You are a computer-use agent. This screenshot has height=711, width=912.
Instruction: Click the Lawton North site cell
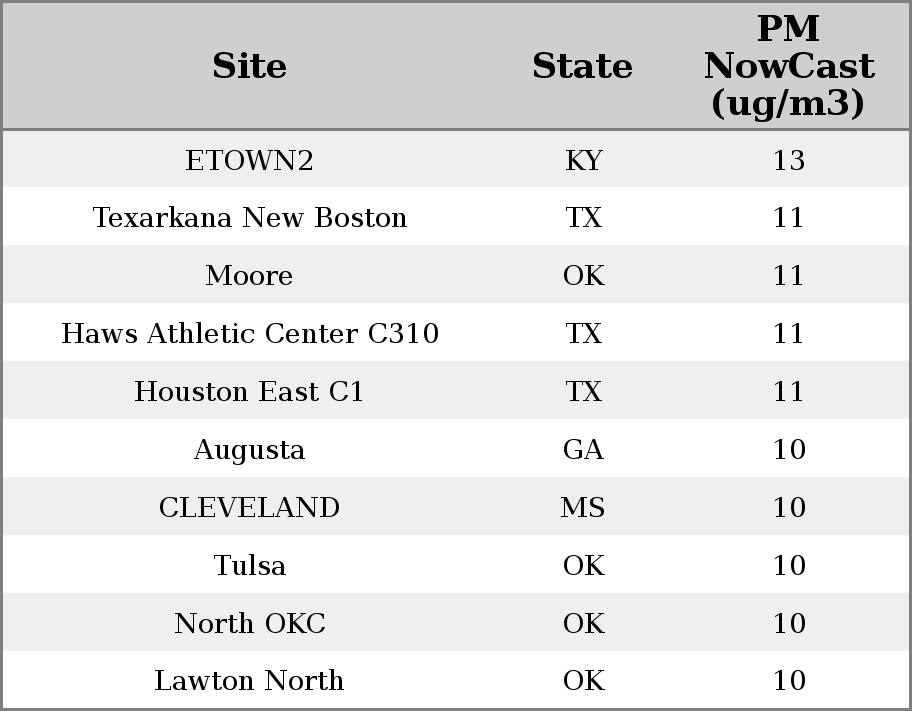(x=249, y=680)
